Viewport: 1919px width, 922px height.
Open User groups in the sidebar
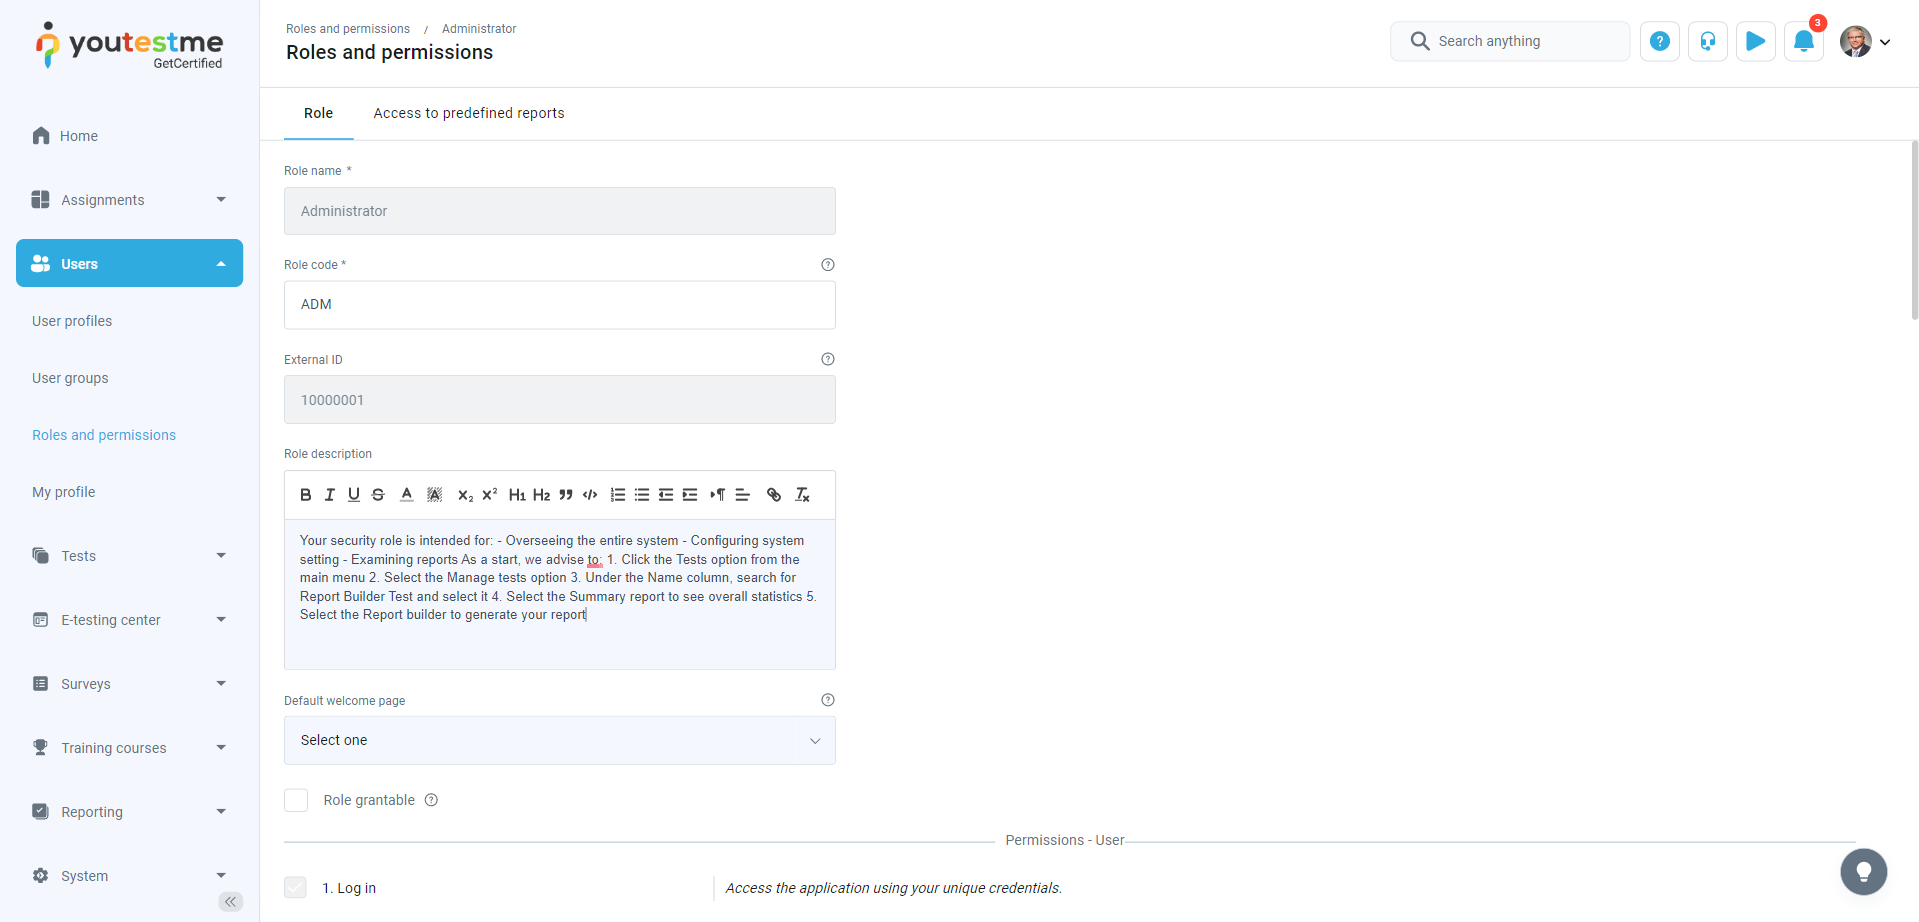(70, 378)
